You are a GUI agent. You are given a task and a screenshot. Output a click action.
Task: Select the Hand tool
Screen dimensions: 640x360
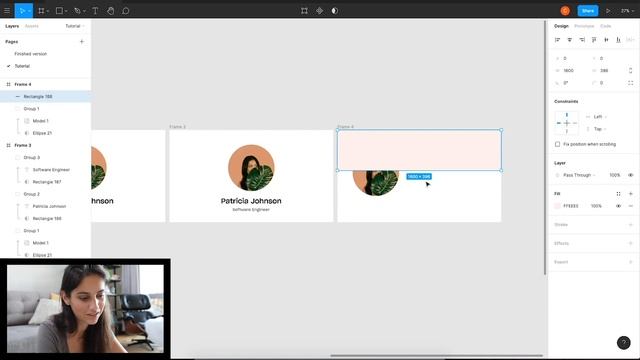pyautogui.click(x=111, y=11)
